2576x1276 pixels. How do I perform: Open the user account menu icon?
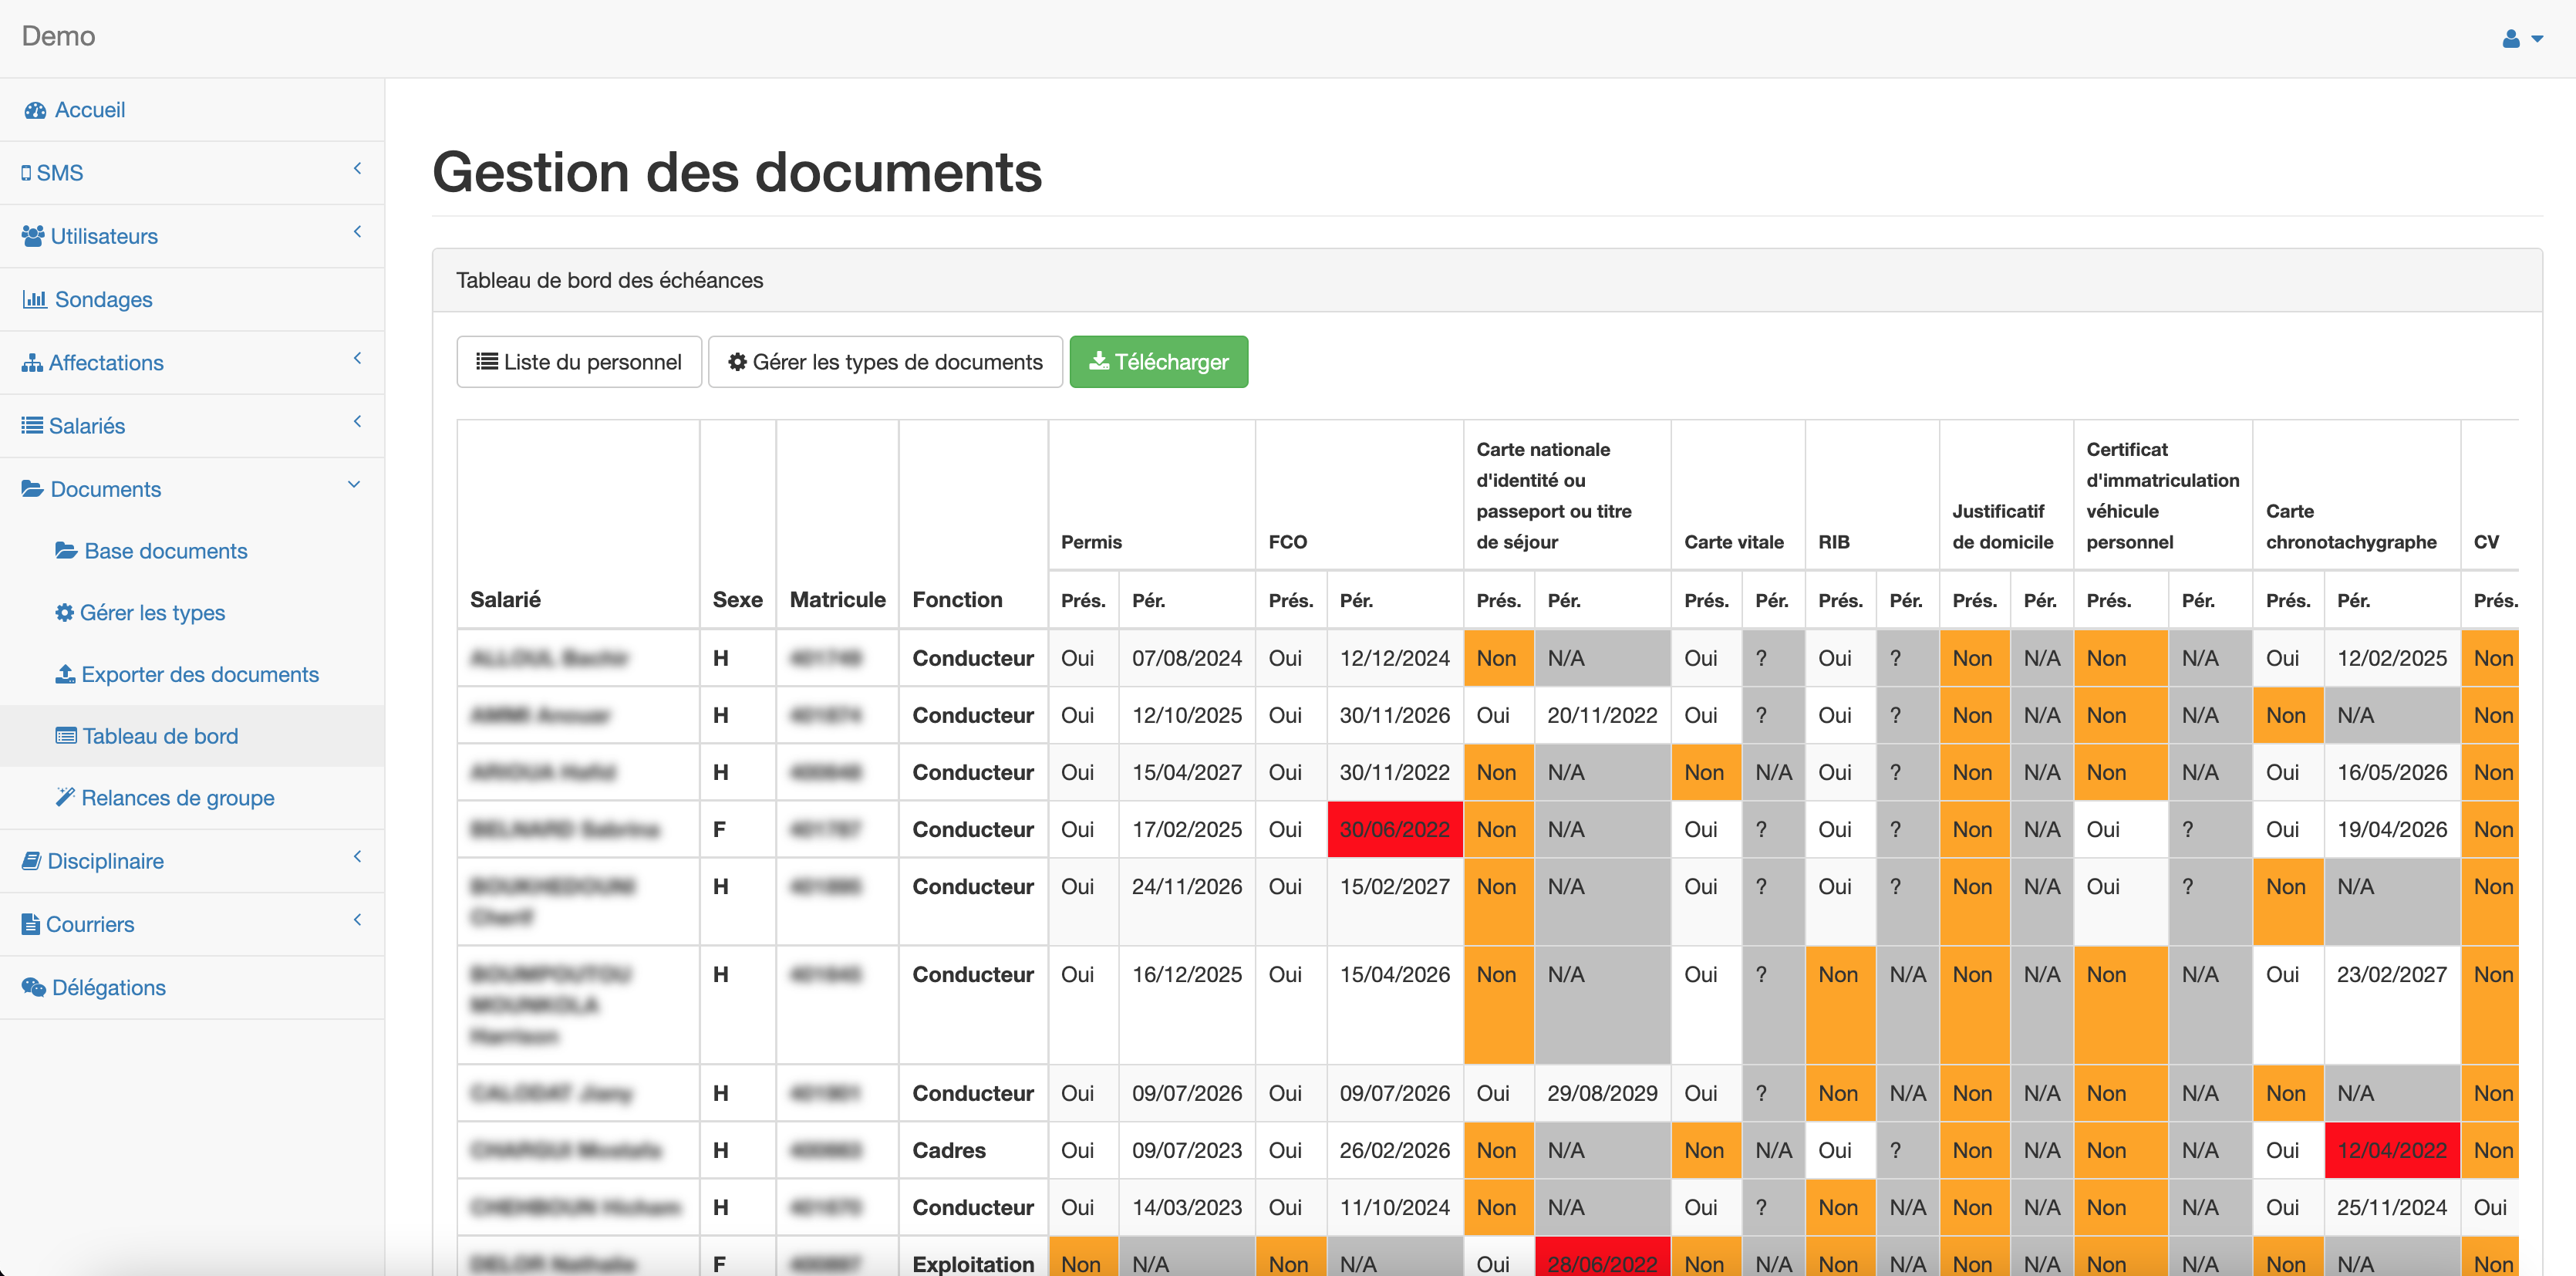2510,39
